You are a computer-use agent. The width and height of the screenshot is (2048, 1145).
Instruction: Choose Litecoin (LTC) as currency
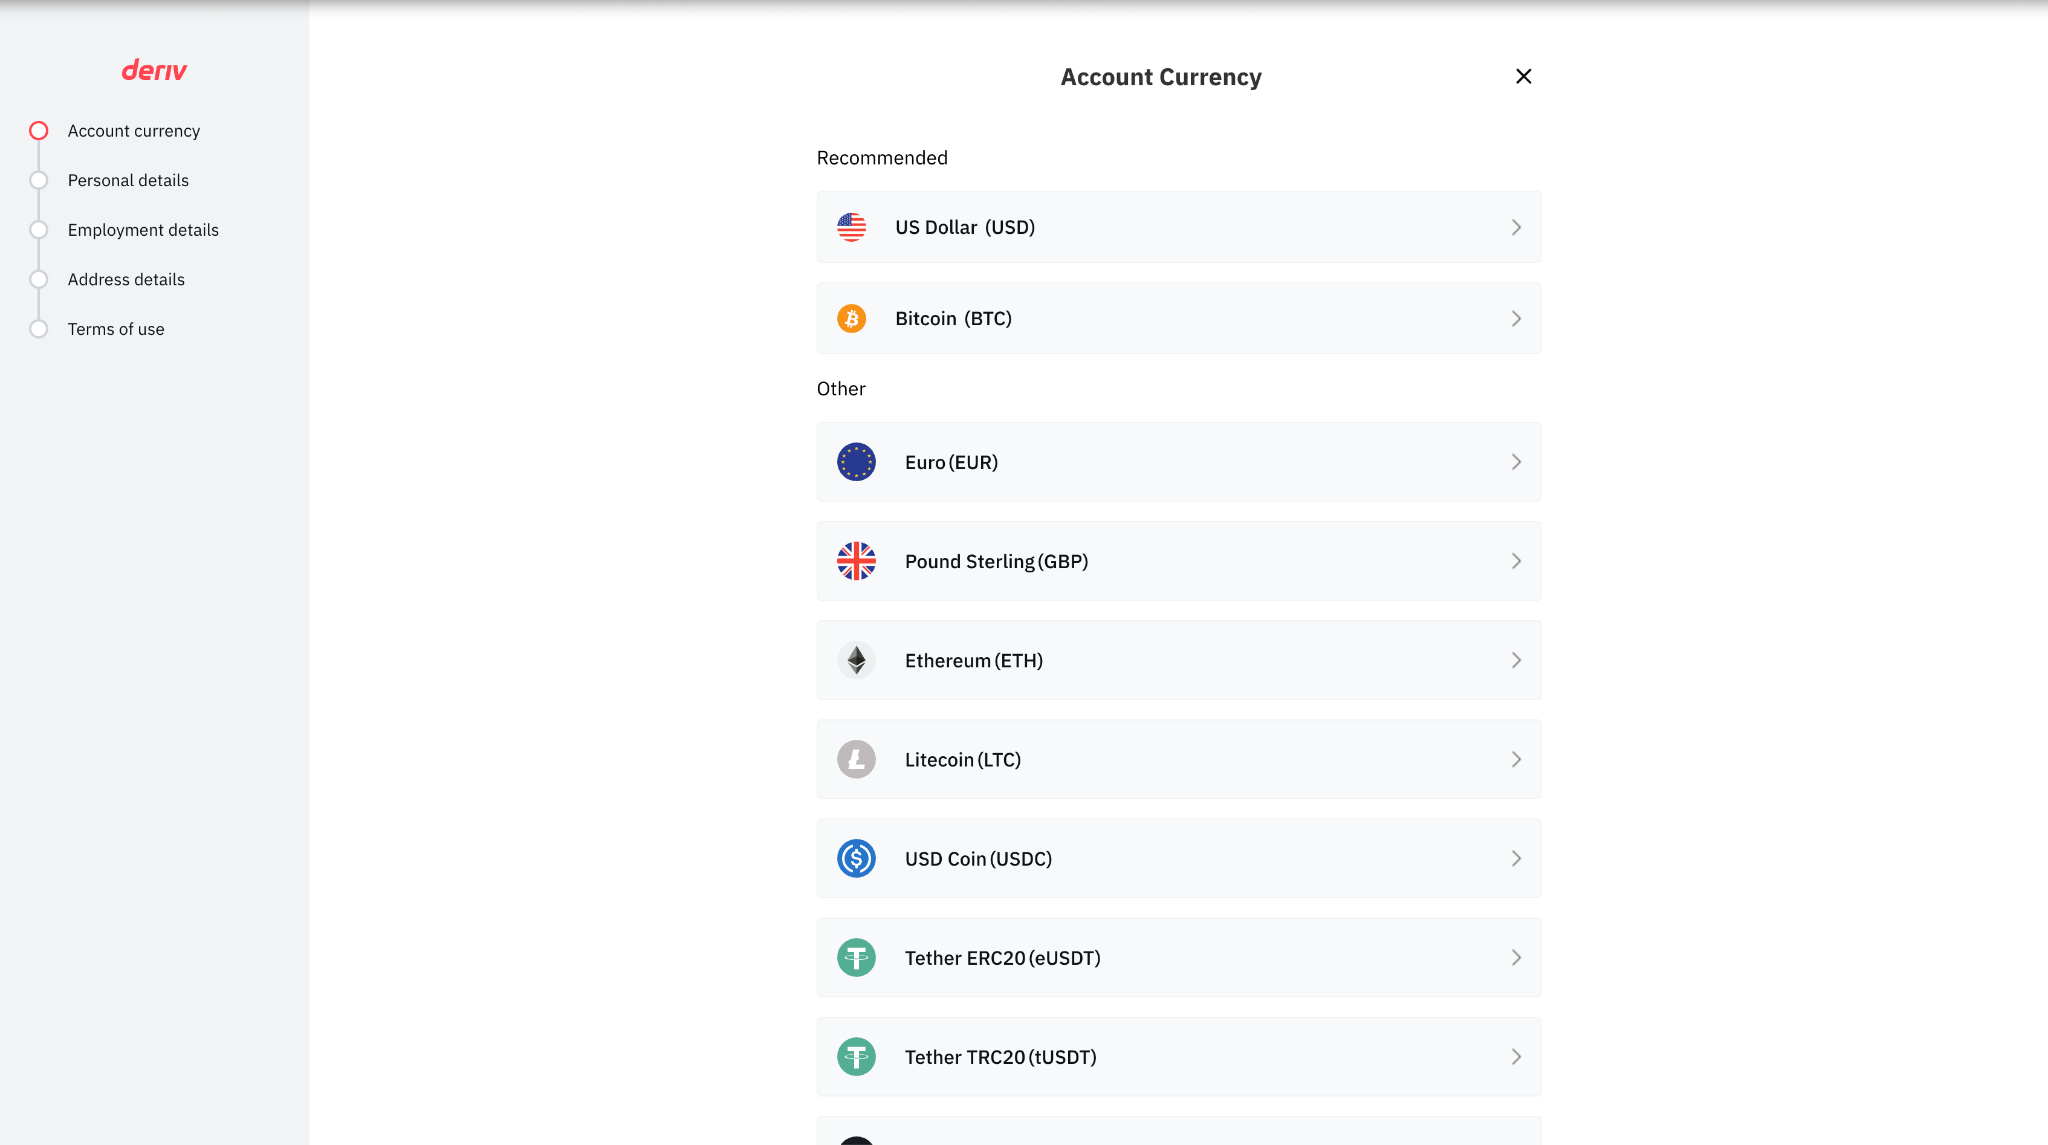point(1179,759)
